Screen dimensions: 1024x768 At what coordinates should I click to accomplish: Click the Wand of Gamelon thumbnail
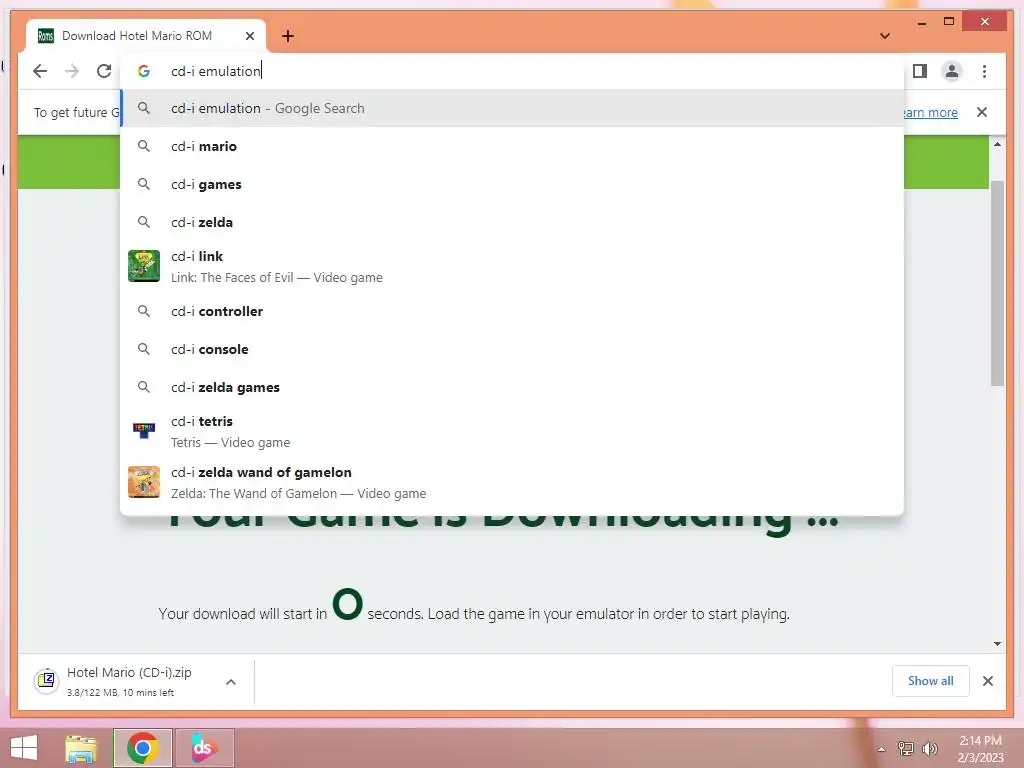coord(144,482)
